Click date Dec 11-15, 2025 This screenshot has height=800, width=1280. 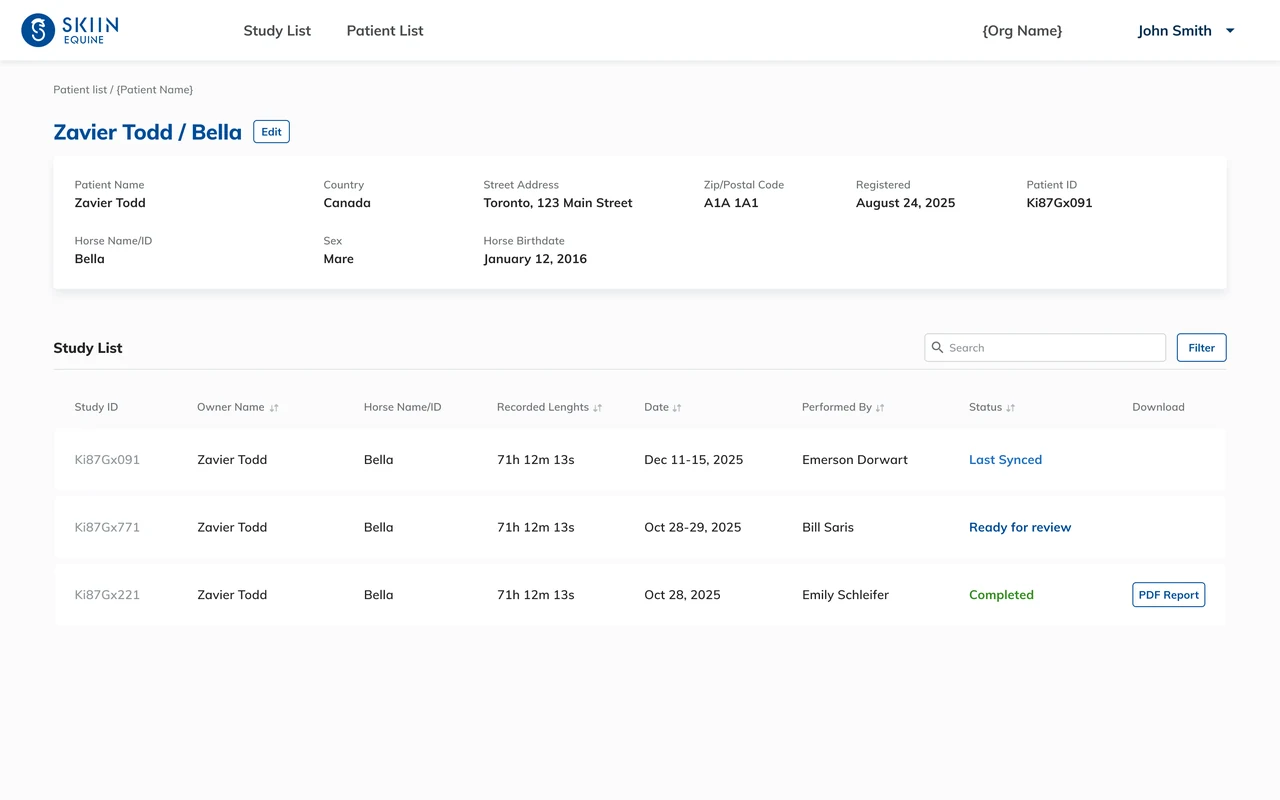pos(693,460)
